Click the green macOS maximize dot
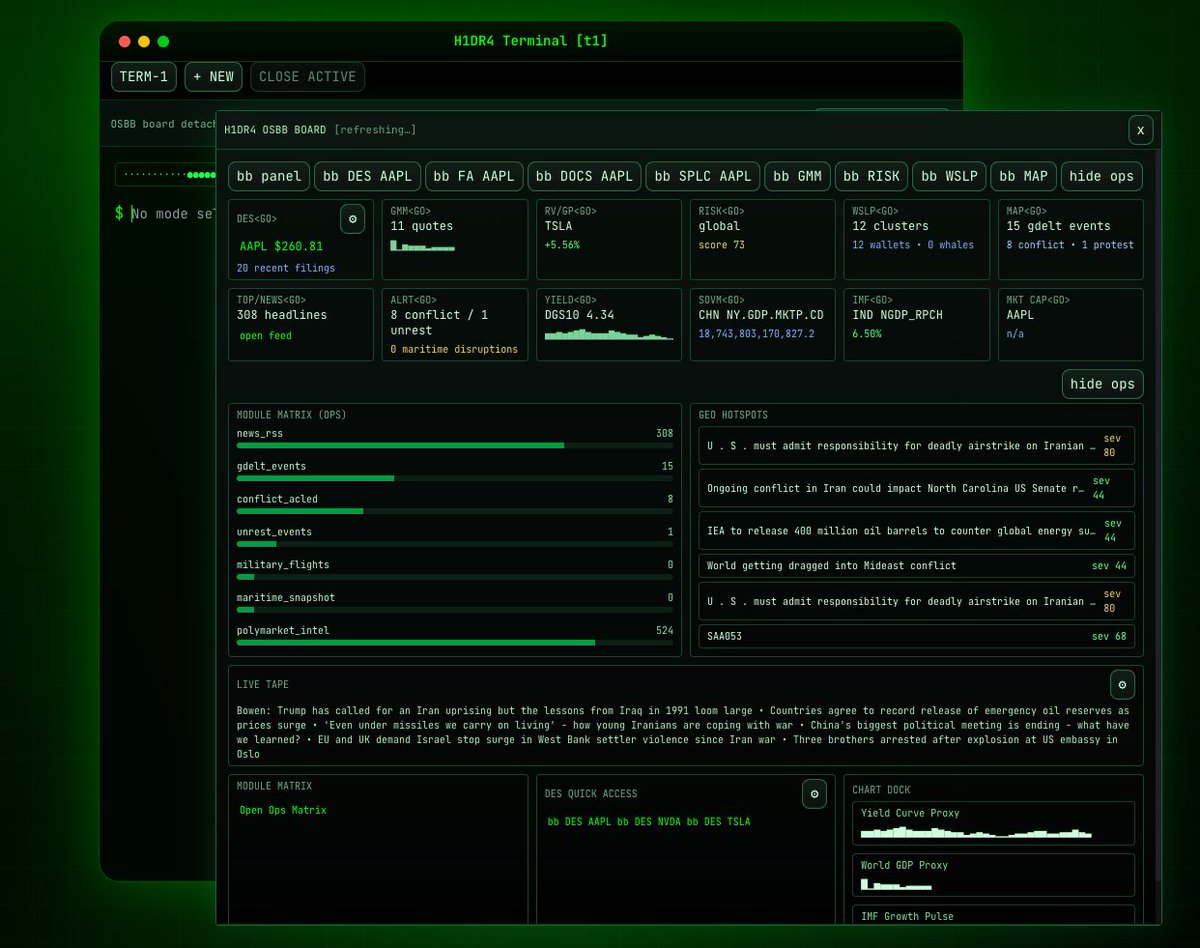The width and height of the screenshot is (1200, 948). click(x=163, y=41)
